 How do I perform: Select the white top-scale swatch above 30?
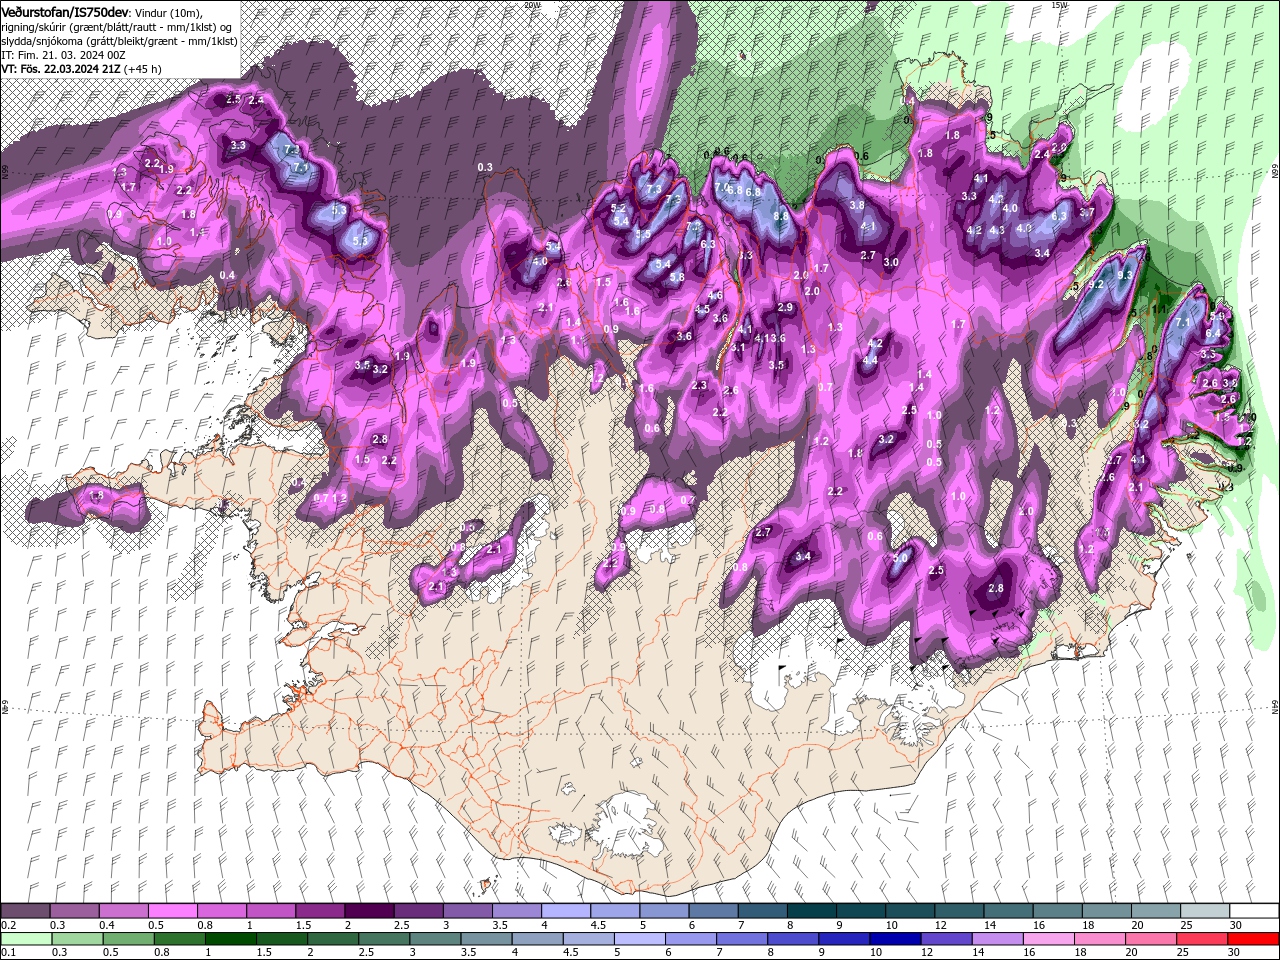click(x=1252, y=911)
